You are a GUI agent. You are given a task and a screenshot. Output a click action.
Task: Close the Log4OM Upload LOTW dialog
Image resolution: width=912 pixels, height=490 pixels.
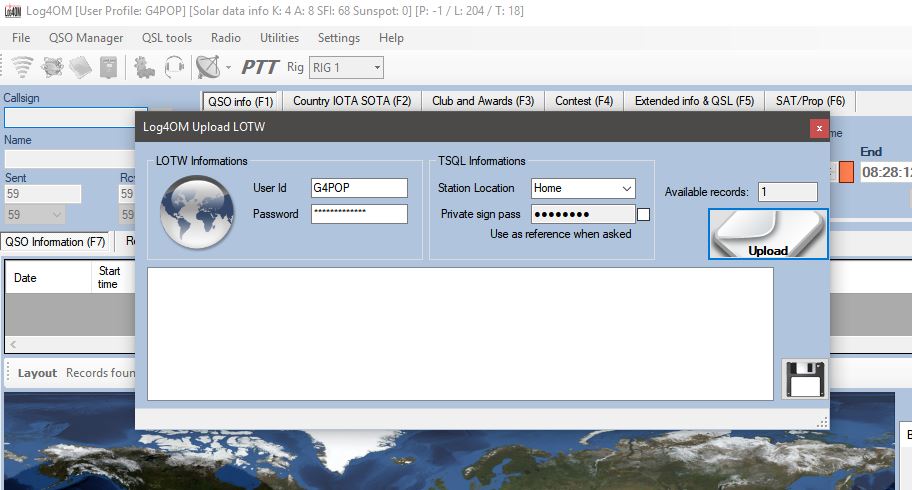[819, 129]
